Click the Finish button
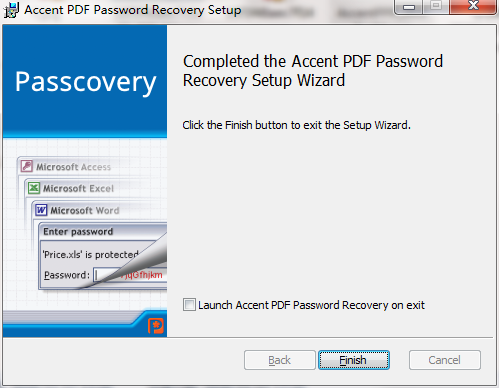The width and height of the screenshot is (499, 388). pyautogui.click(x=354, y=360)
